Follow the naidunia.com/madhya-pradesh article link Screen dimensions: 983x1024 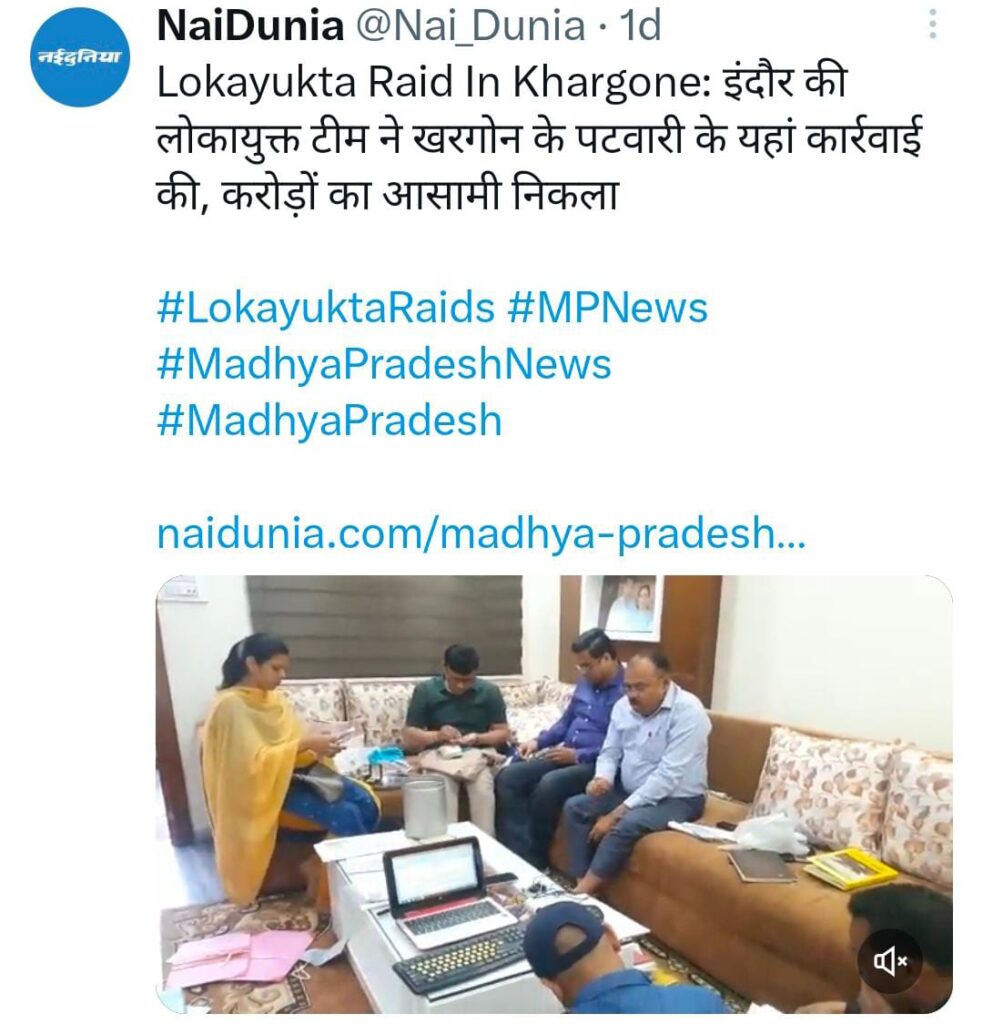[x=481, y=533]
